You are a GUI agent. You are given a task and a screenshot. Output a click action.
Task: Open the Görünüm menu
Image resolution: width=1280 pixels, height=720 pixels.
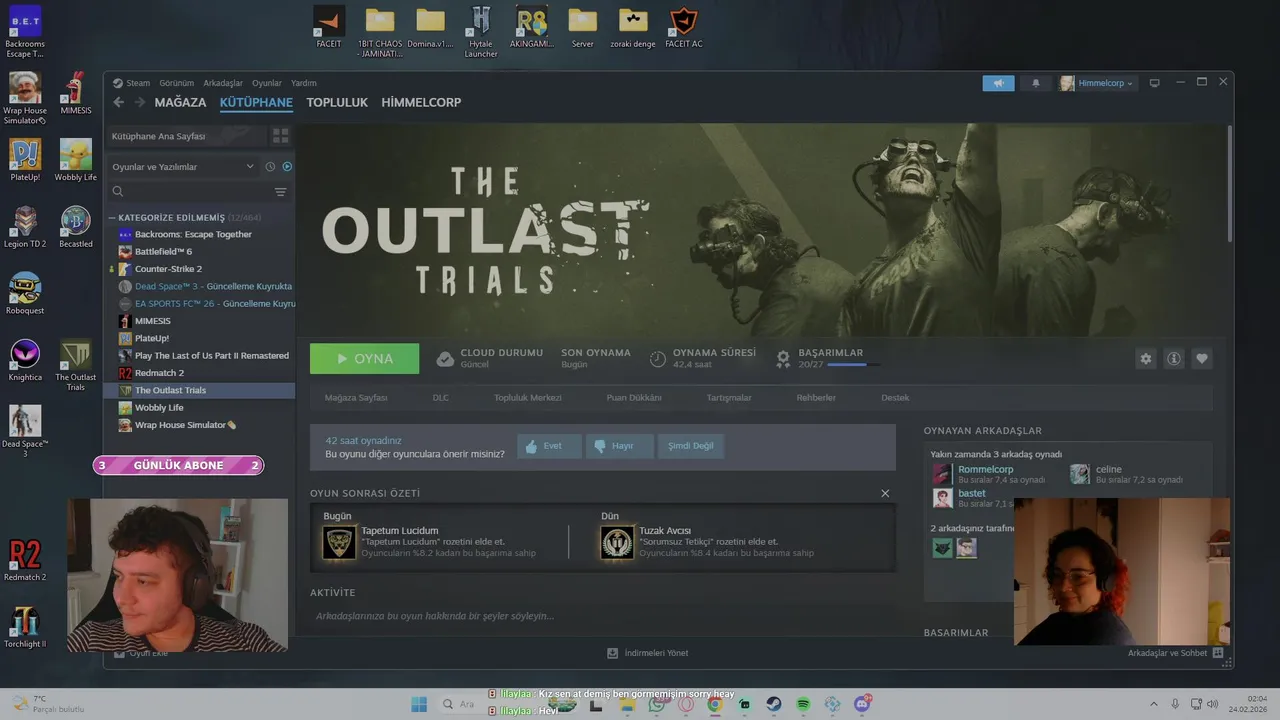click(176, 83)
